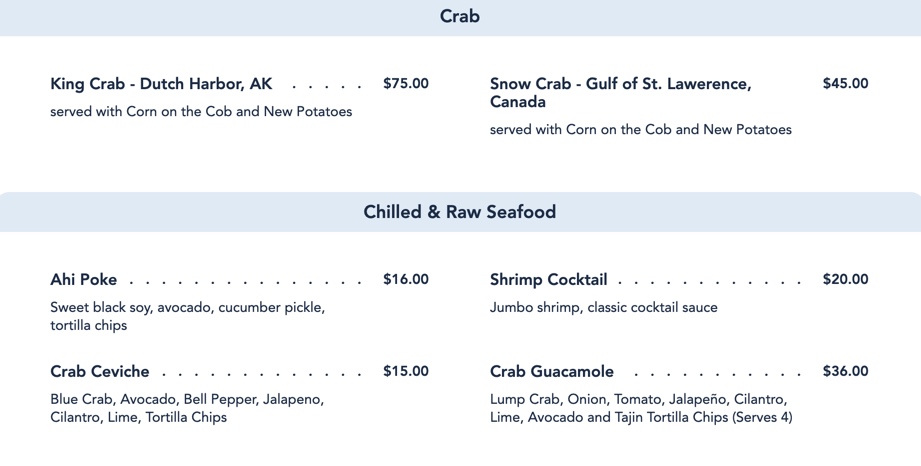The width and height of the screenshot is (921, 466).
Task: Click the Snow Crab $45.00 price
Action: (845, 84)
